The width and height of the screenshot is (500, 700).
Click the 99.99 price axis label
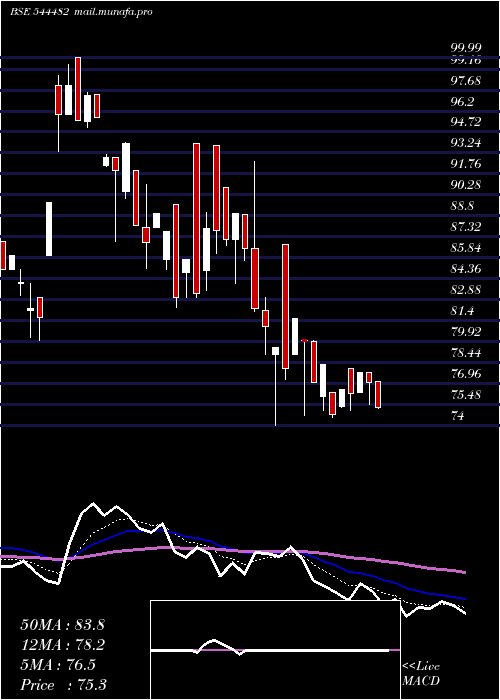[x=466, y=48]
